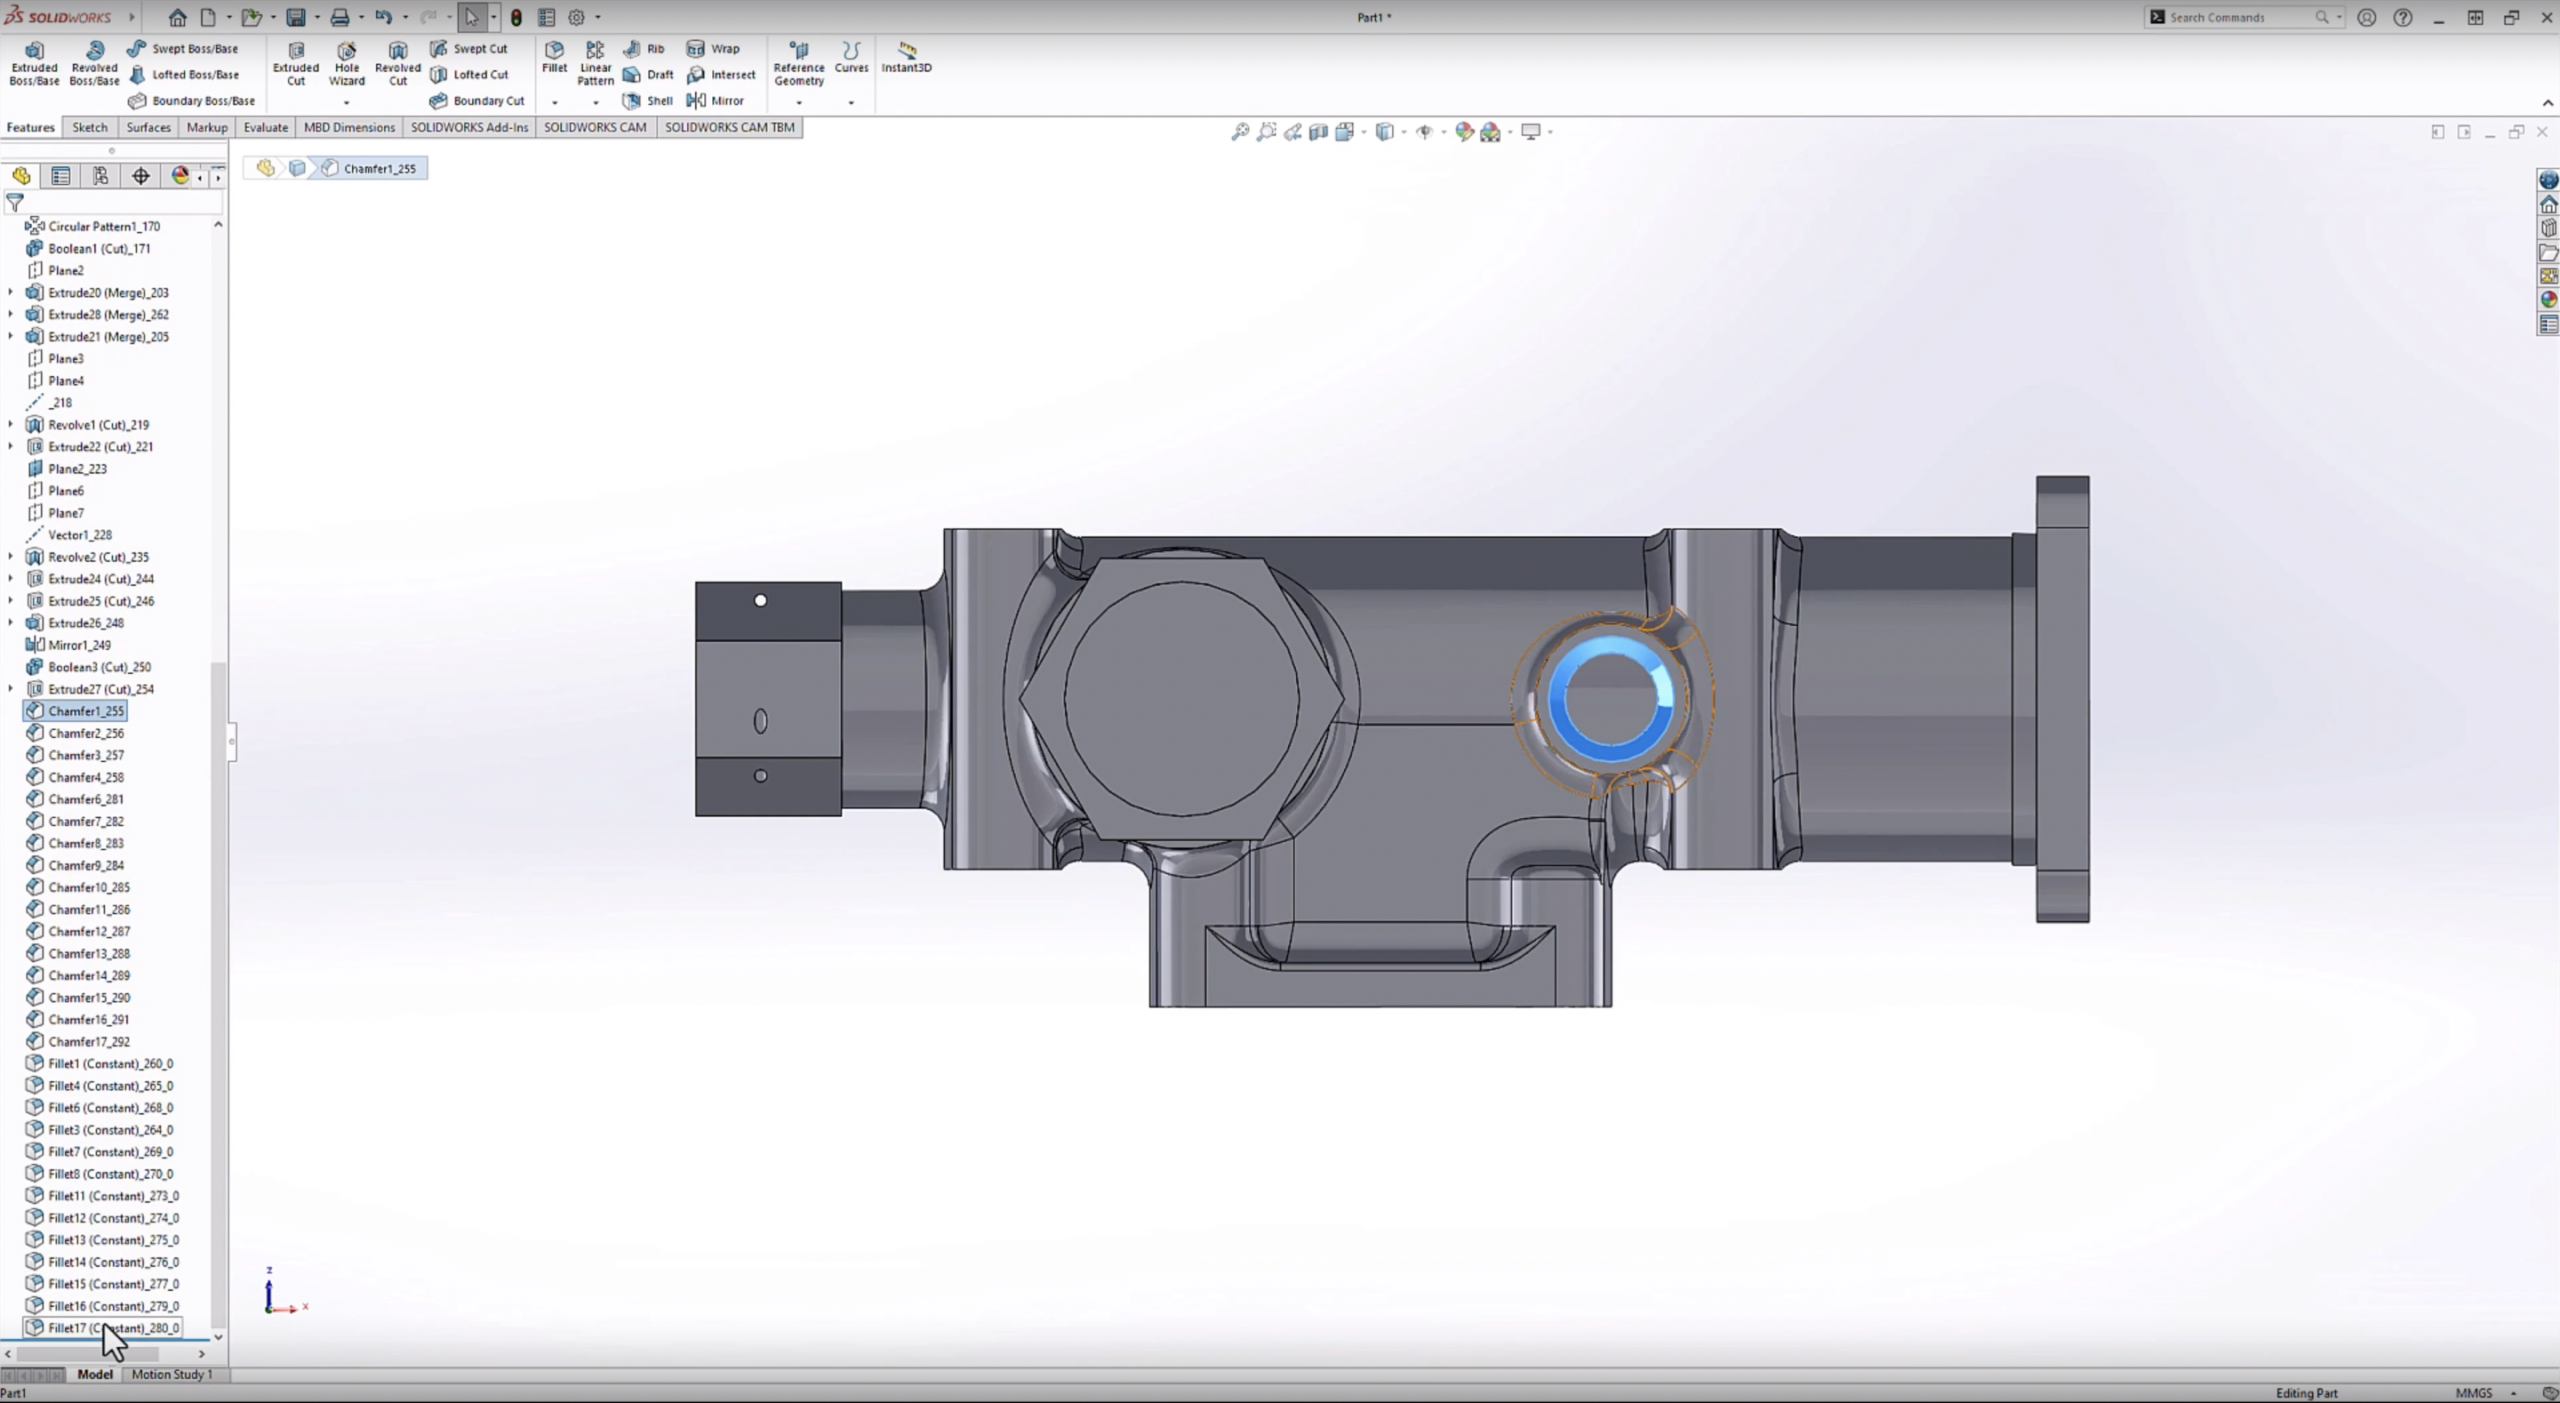Open the Fillet dropdown arrow
This screenshot has height=1403, width=2560.
click(x=554, y=102)
